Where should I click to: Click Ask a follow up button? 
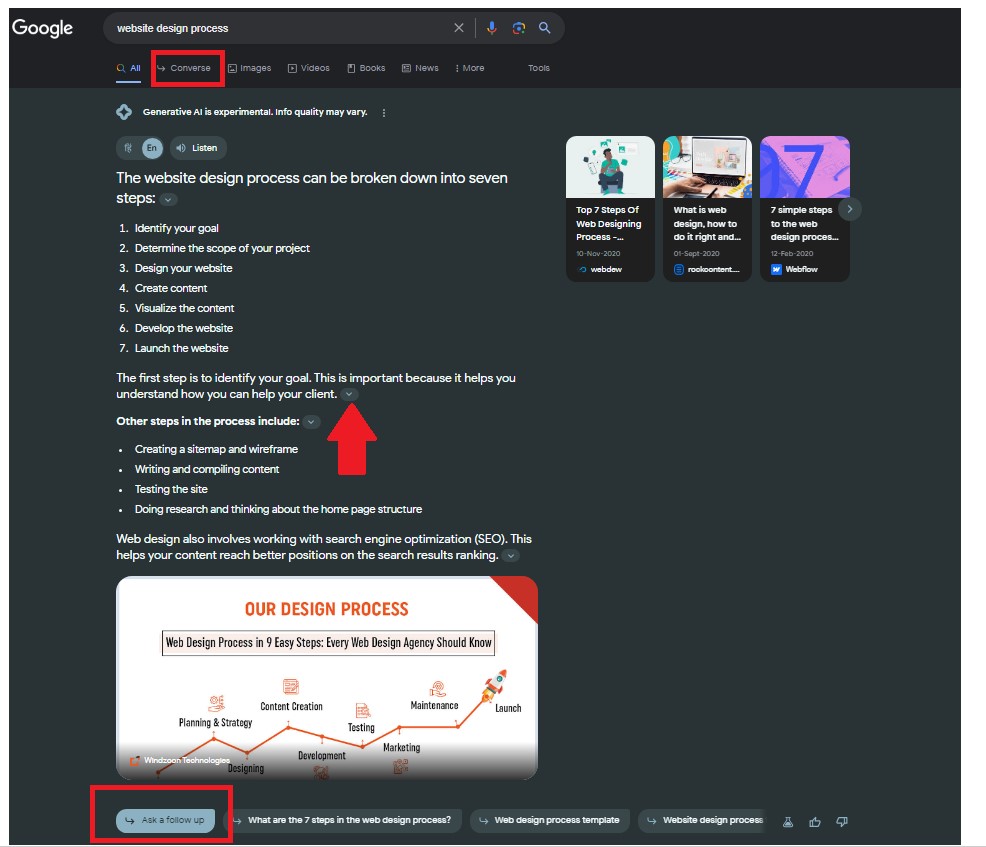pyautogui.click(x=165, y=821)
